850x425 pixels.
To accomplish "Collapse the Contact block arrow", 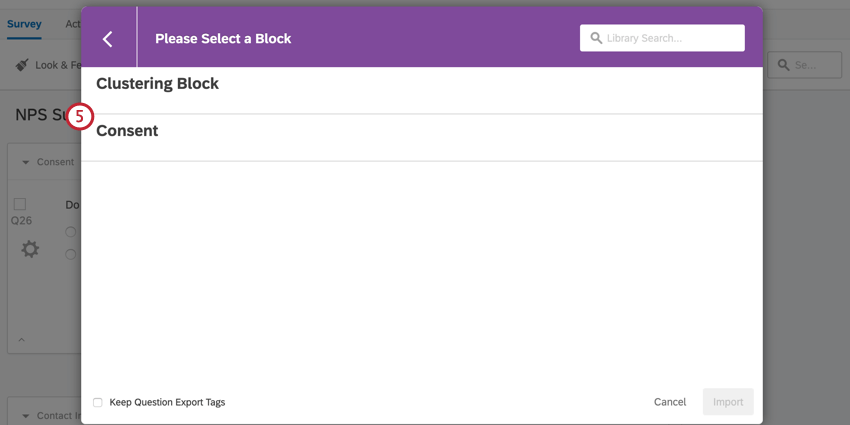I will click(x=26, y=416).
